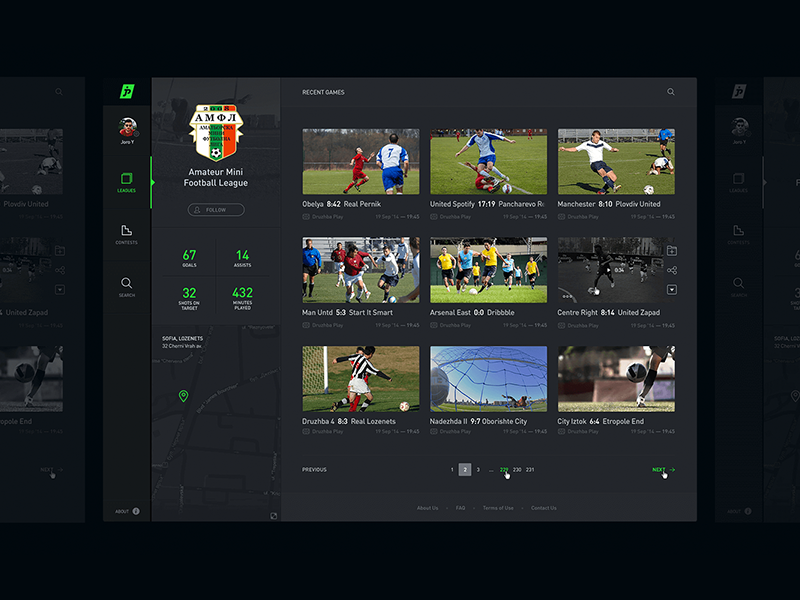Expand the map with corner icon
This screenshot has width=800, height=600.
(273, 516)
